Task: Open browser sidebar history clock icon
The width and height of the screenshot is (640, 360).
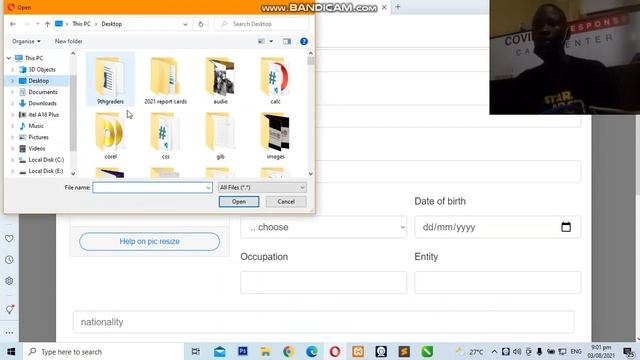Action: pyautogui.click(x=9, y=260)
